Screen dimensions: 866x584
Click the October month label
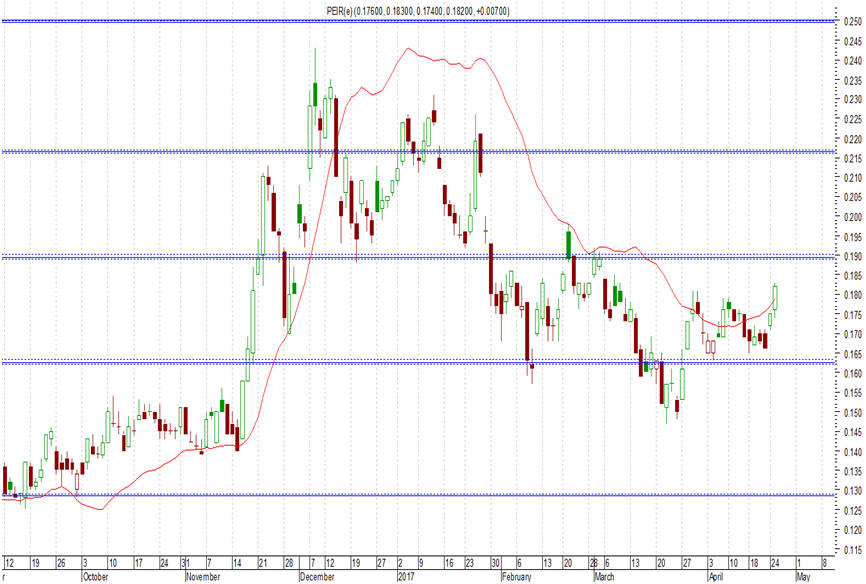[96, 577]
